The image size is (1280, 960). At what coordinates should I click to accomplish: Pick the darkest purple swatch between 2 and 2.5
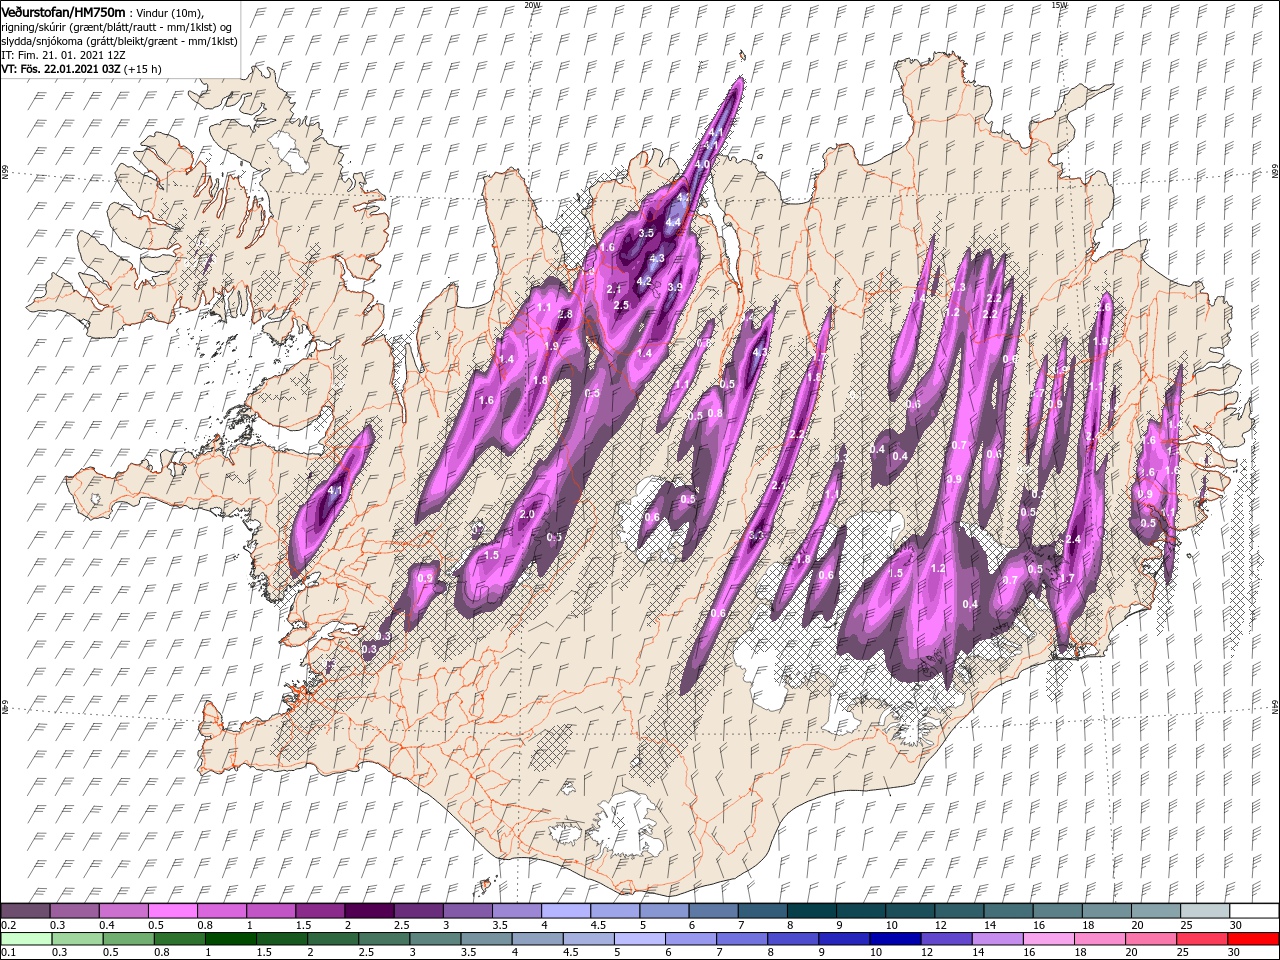pyautogui.click(x=368, y=911)
